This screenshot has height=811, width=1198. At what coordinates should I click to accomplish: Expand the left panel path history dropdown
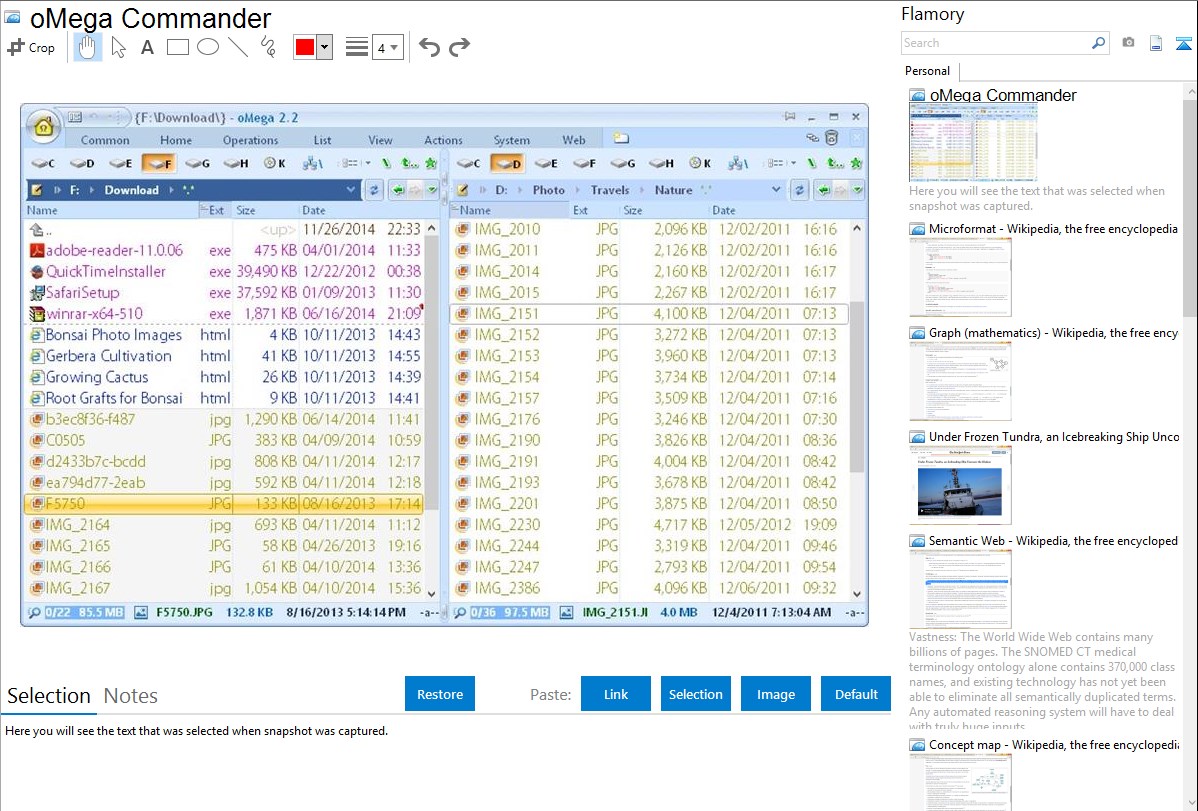coord(351,190)
